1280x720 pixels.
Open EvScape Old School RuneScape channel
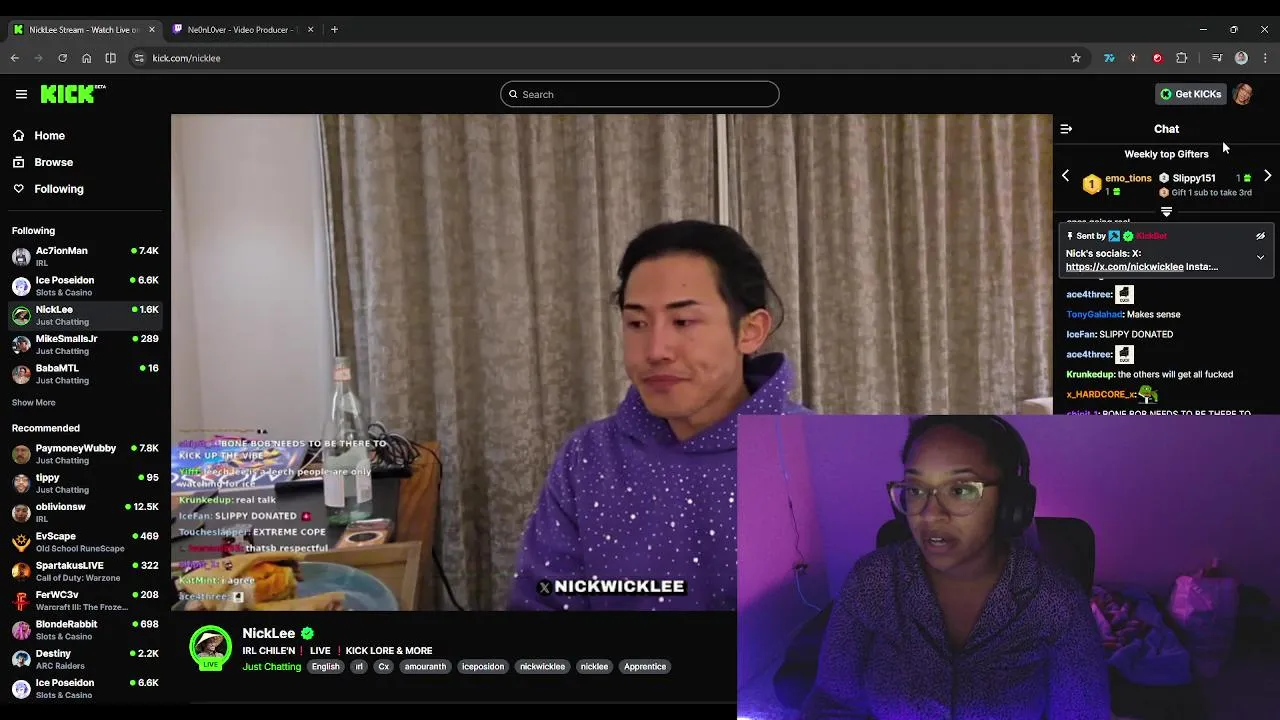click(85, 542)
